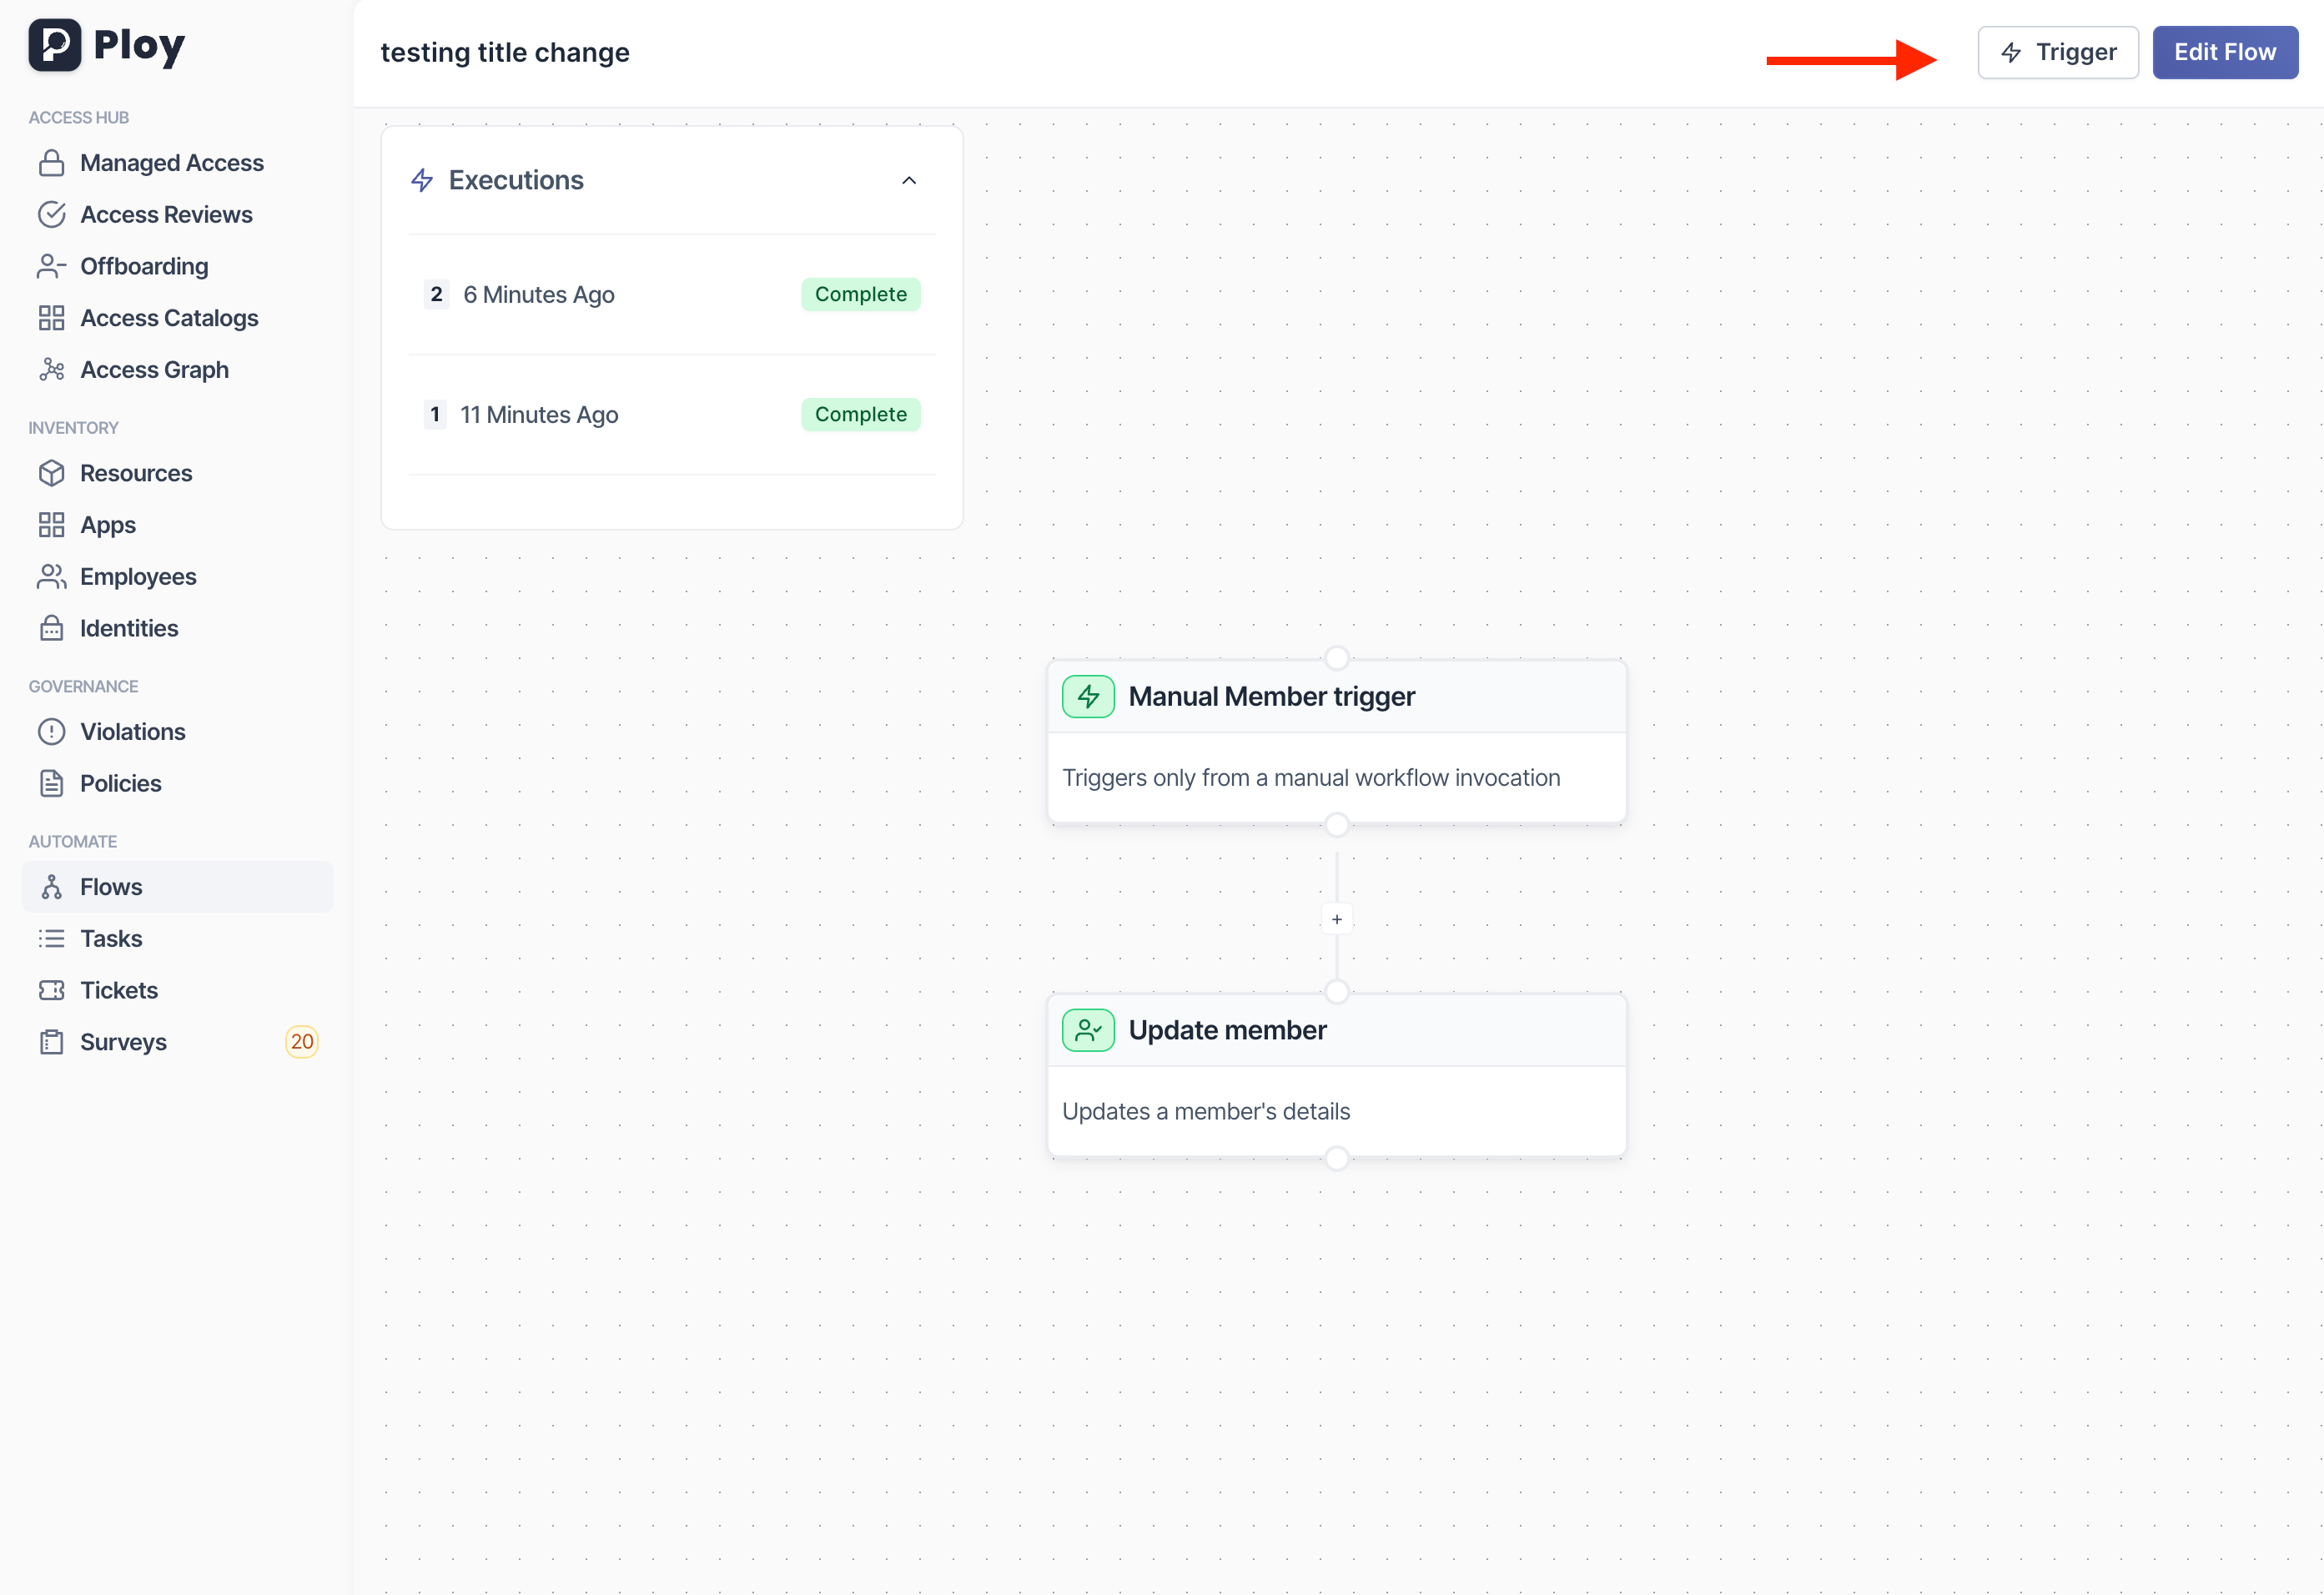Navigate to Access Graph

(x=177, y=370)
